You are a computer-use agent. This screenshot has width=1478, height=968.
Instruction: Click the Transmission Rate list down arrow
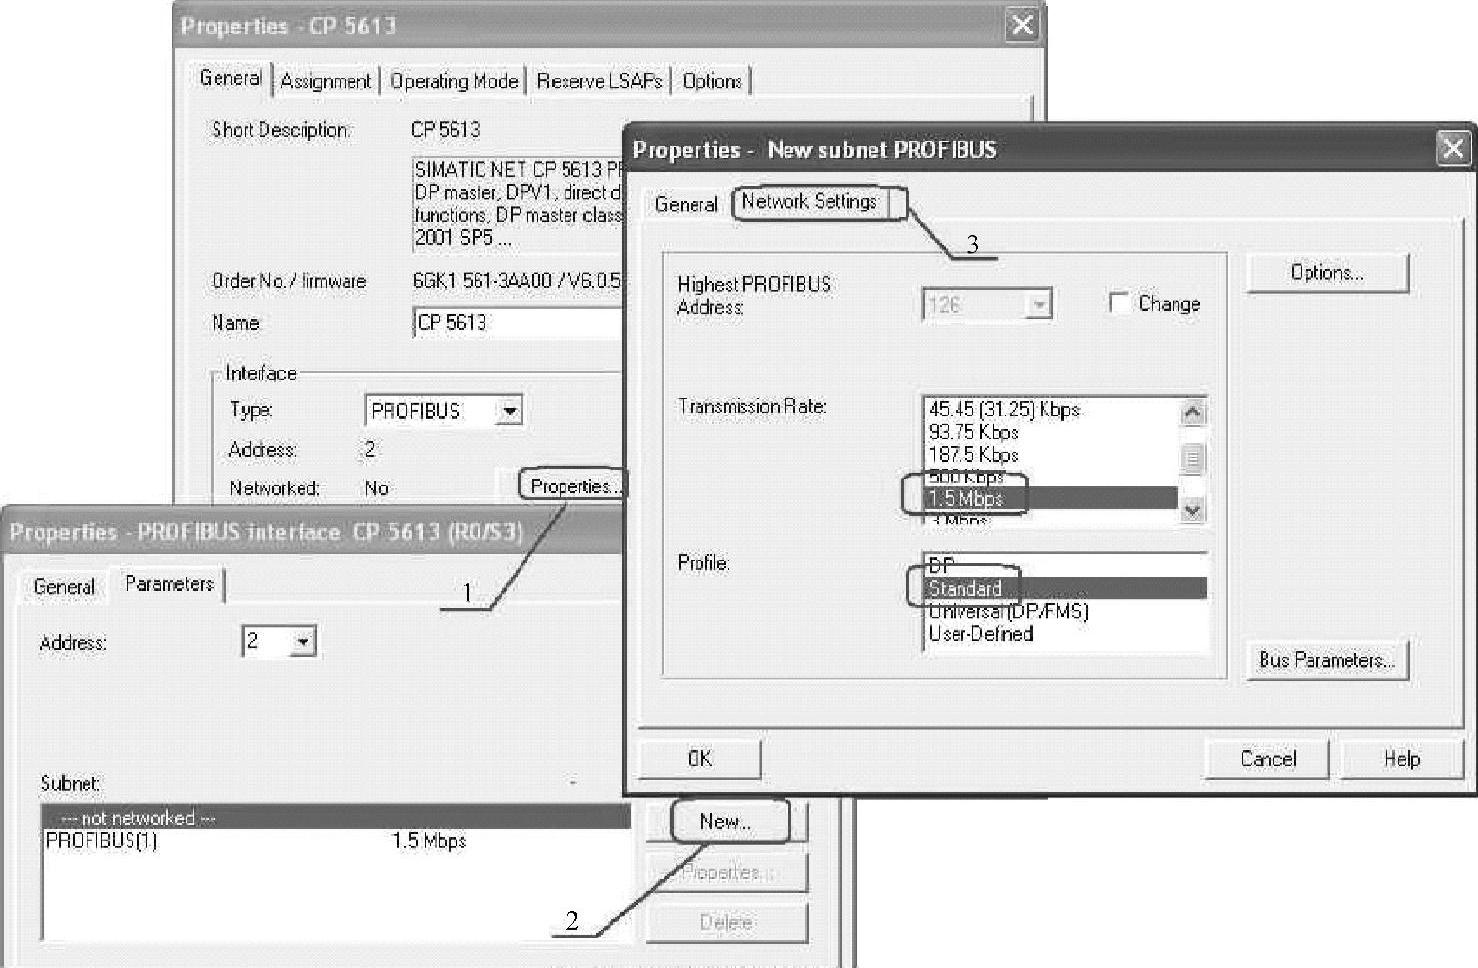point(1193,509)
